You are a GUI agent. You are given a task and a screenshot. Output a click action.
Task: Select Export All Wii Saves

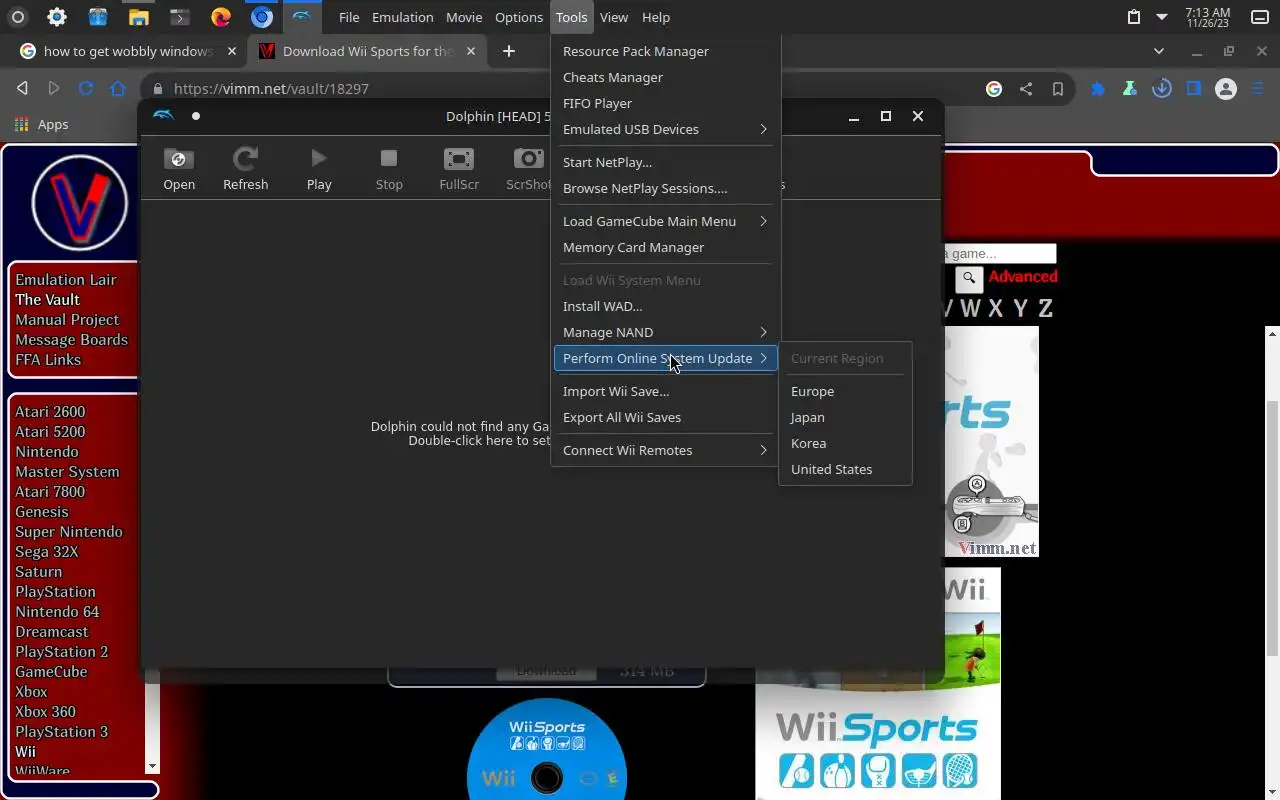click(x=665, y=417)
